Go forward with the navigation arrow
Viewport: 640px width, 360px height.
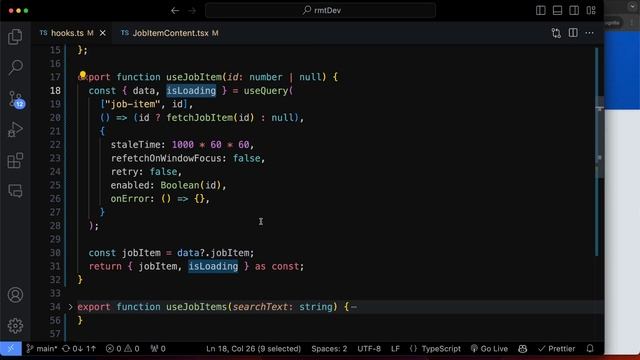pos(192,11)
